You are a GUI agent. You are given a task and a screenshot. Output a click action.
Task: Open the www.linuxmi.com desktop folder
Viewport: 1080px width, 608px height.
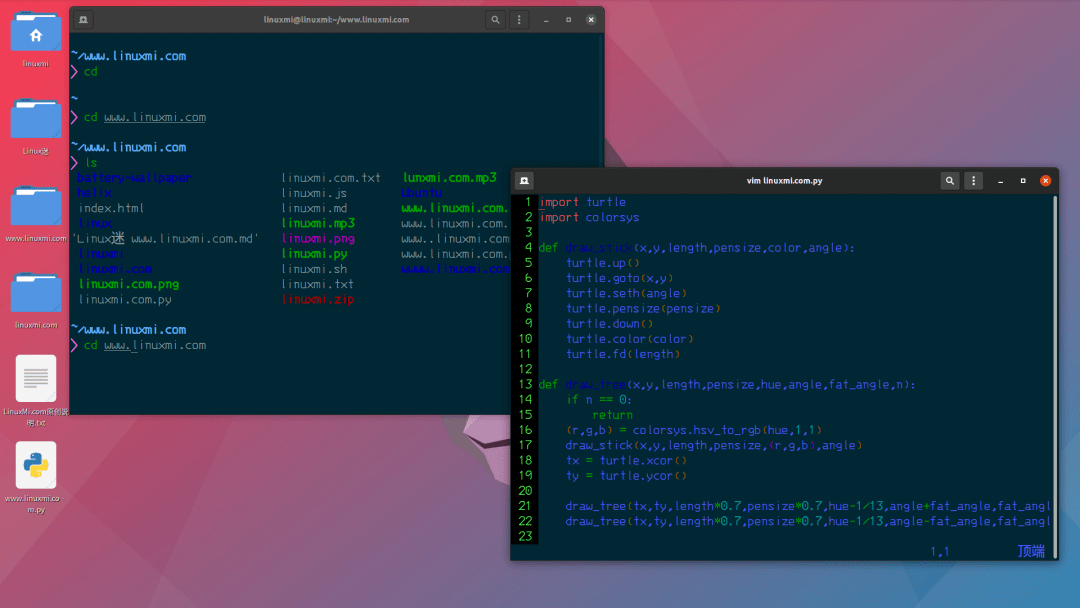[36, 206]
